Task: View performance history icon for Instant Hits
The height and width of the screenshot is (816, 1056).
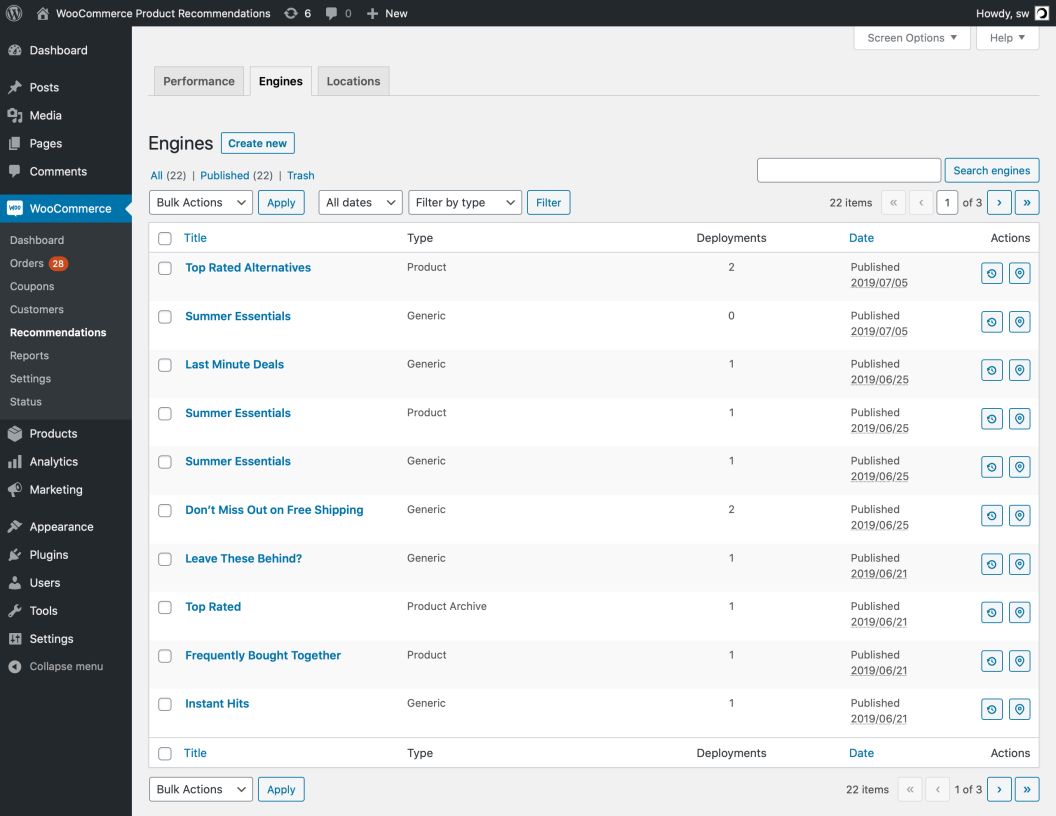Action: coord(991,708)
